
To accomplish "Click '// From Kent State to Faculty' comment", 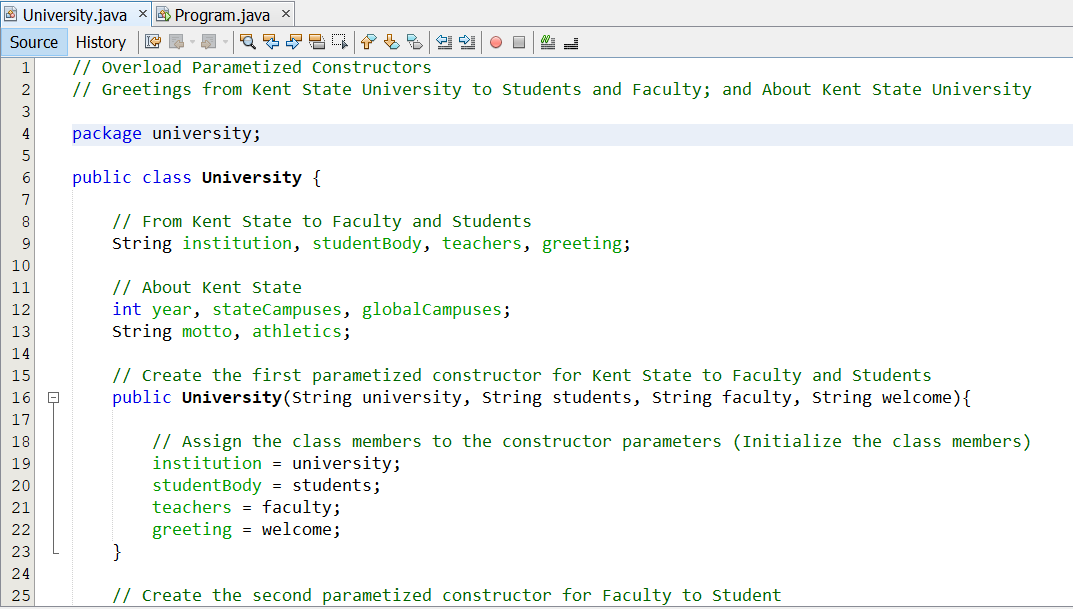I will [322, 222].
